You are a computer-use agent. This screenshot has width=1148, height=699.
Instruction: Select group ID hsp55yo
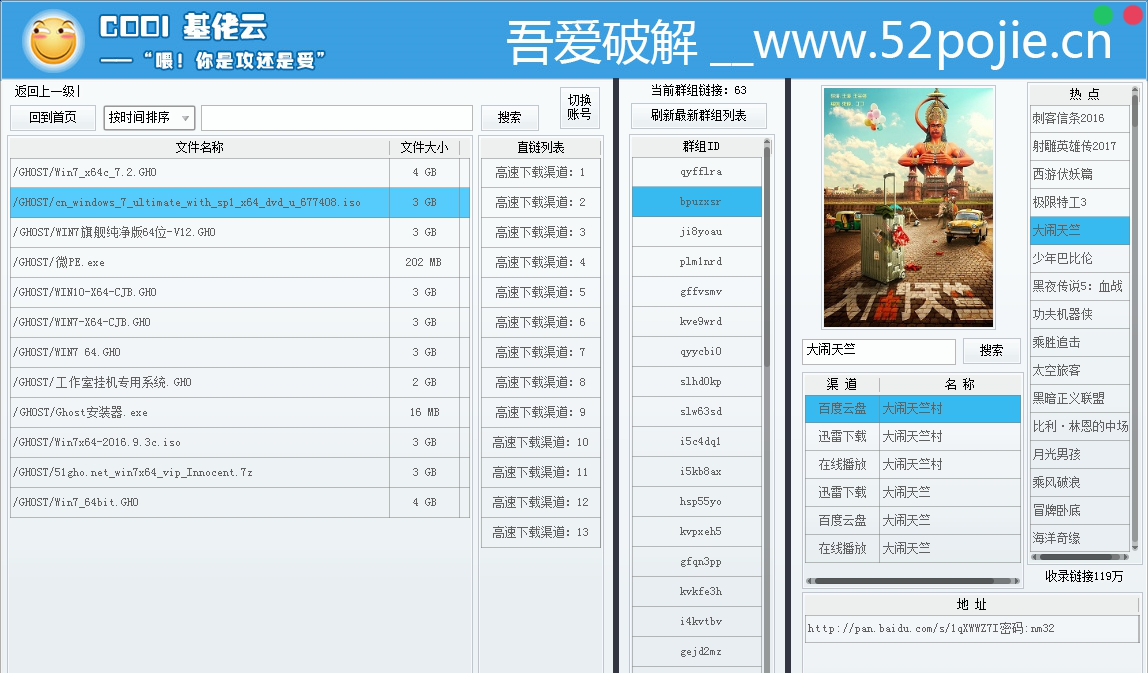(x=697, y=502)
